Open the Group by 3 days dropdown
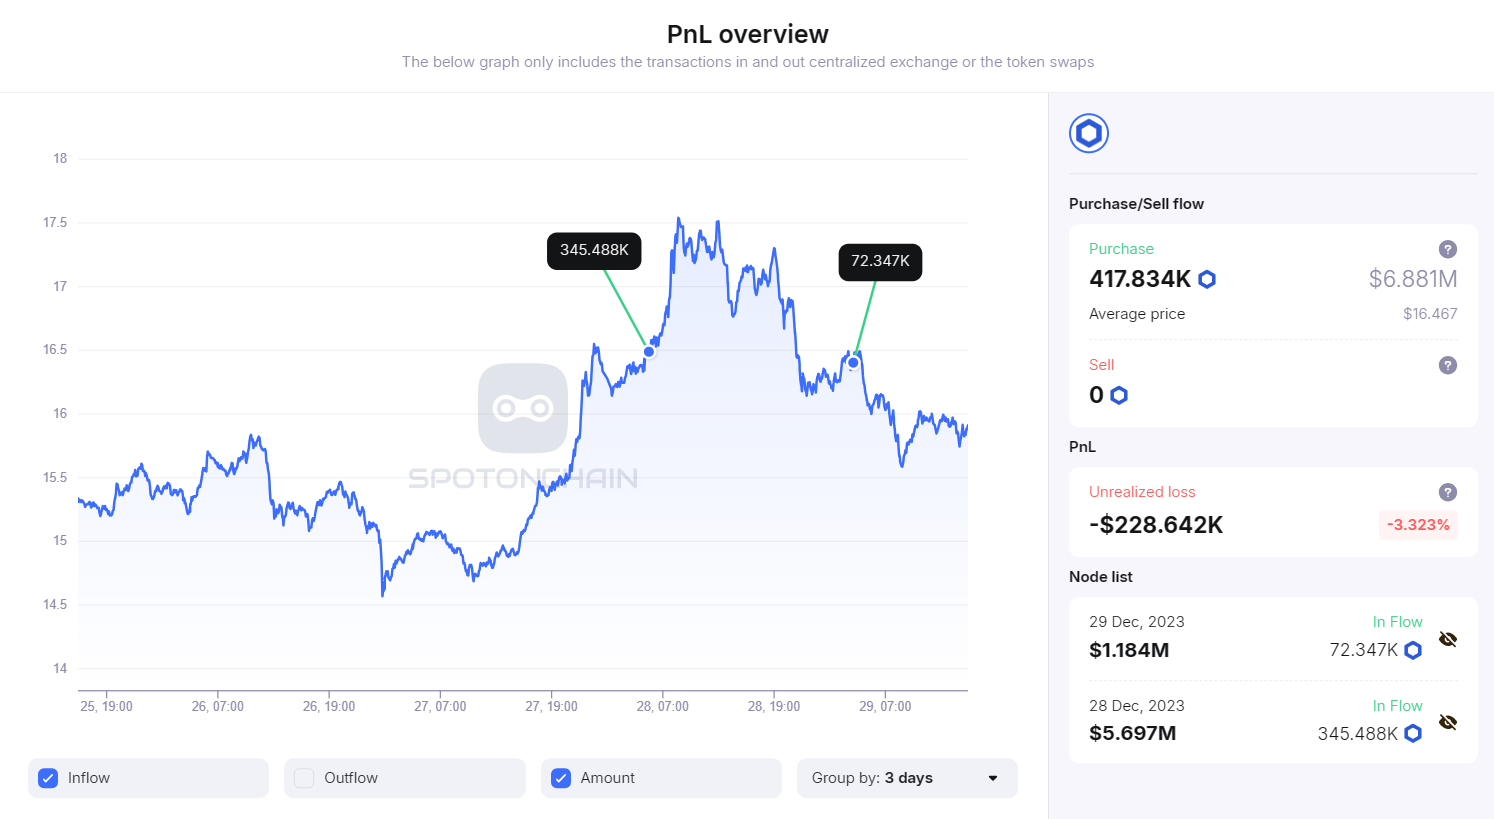The image size is (1494, 819). point(906,778)
